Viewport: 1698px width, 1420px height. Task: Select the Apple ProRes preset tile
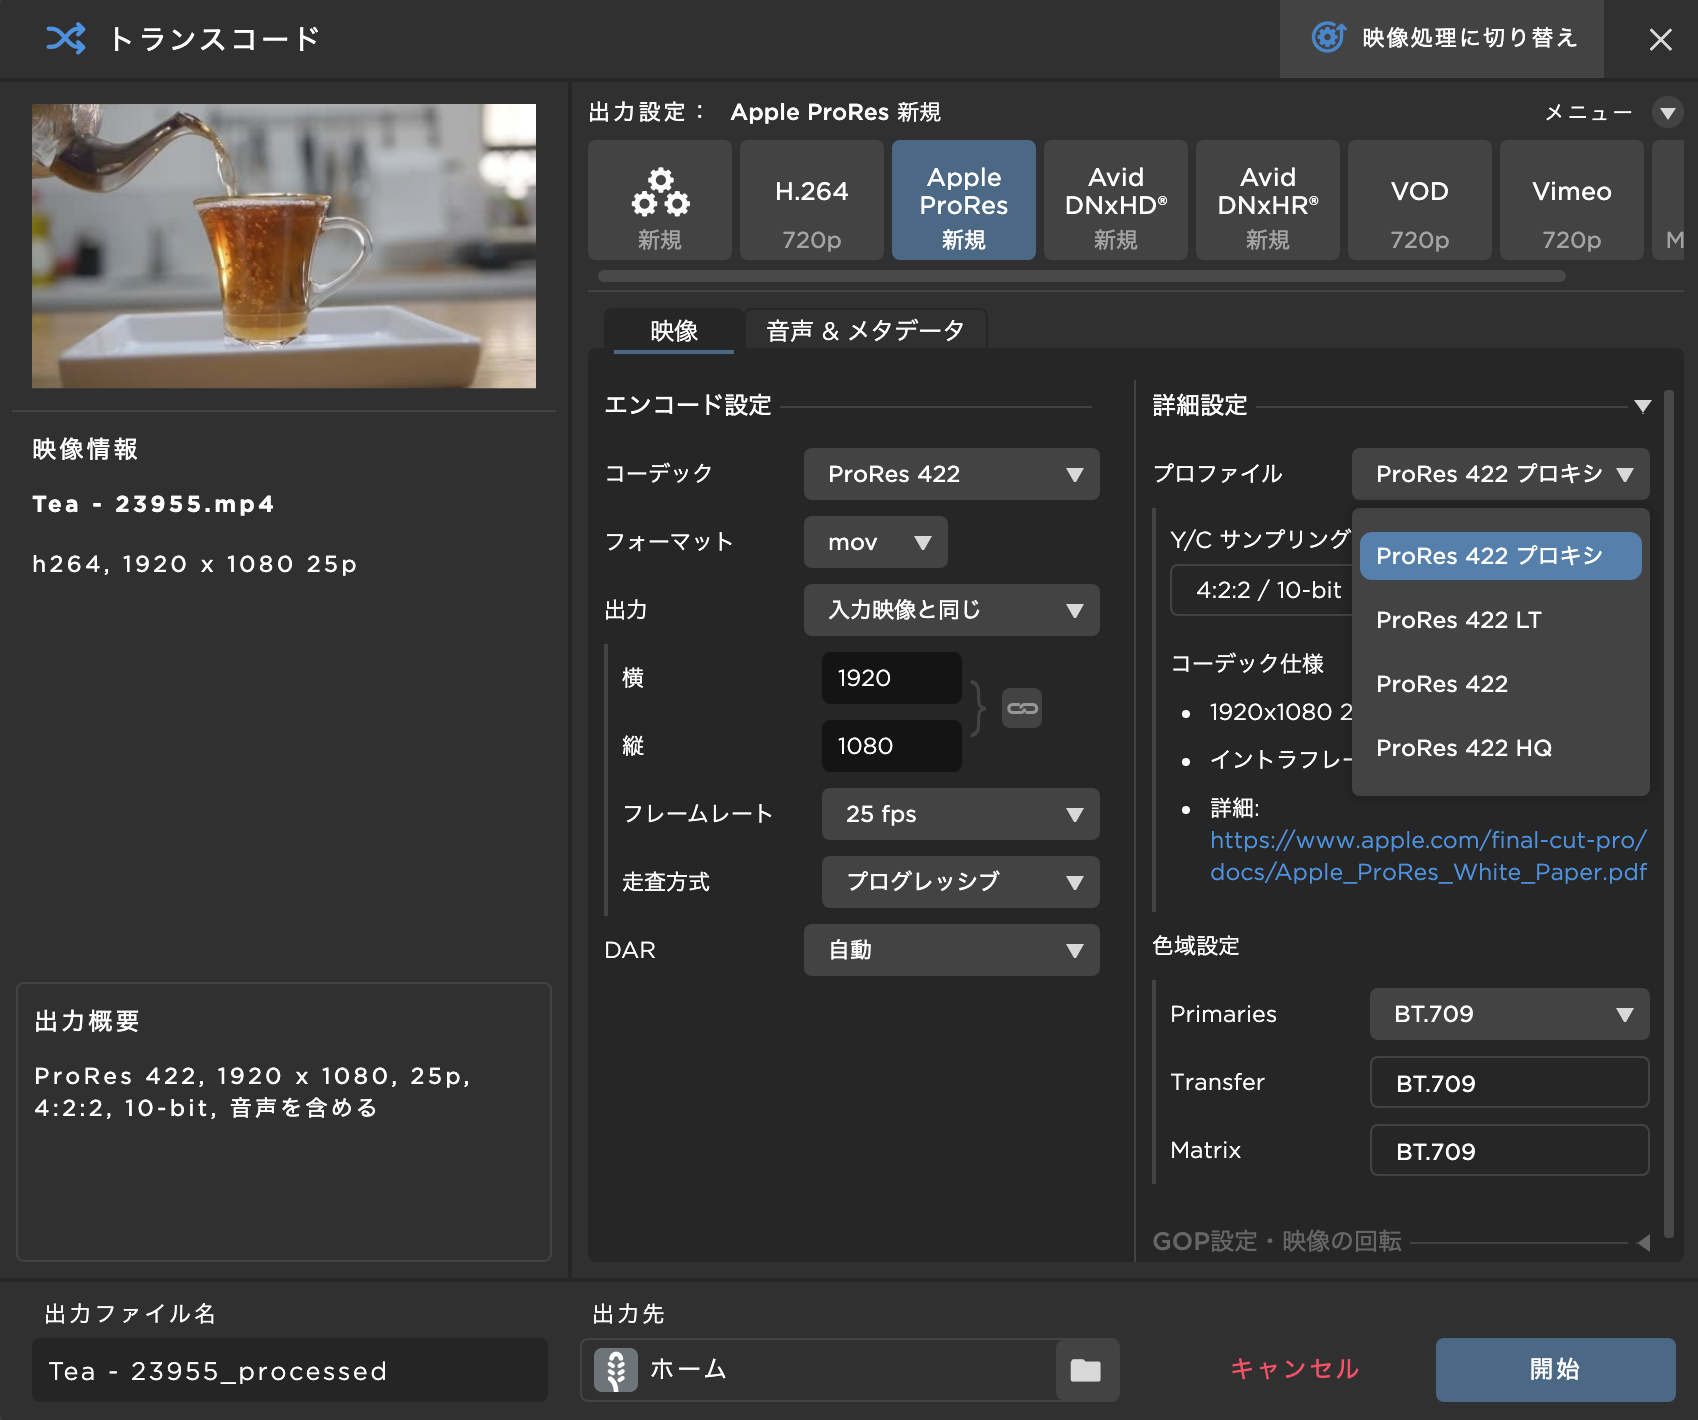click(964, 200)
